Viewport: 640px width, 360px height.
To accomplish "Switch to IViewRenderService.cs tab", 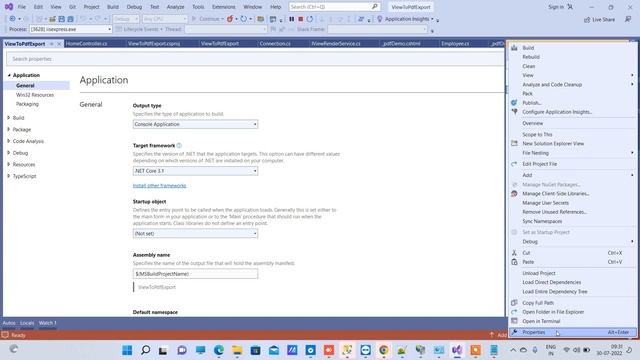I will 336,44.
